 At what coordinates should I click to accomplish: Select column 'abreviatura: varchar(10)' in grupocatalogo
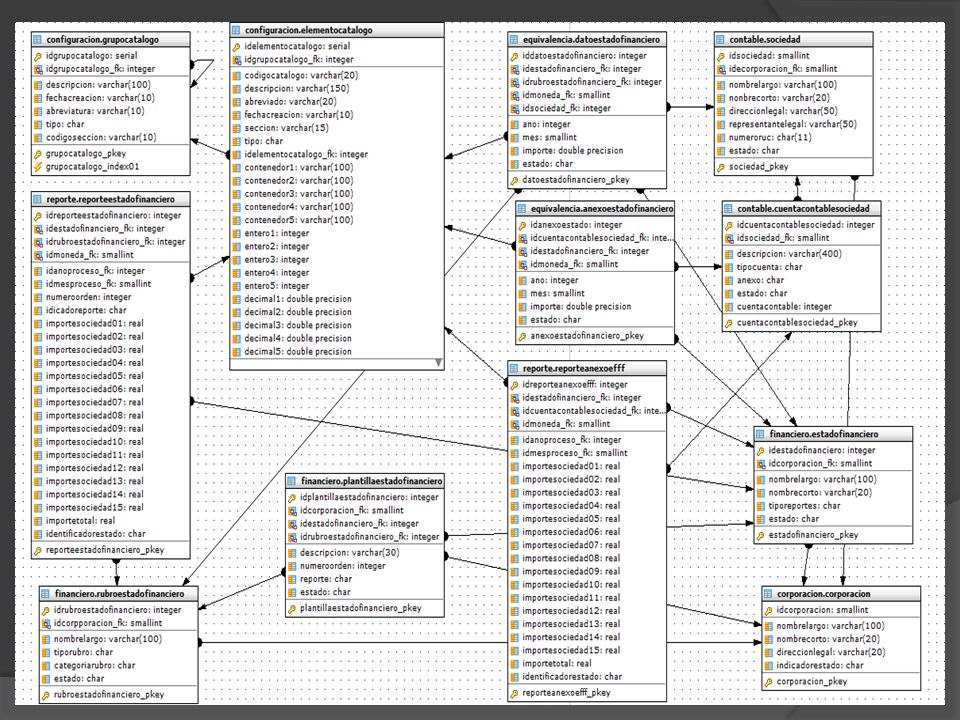(95, 111)
